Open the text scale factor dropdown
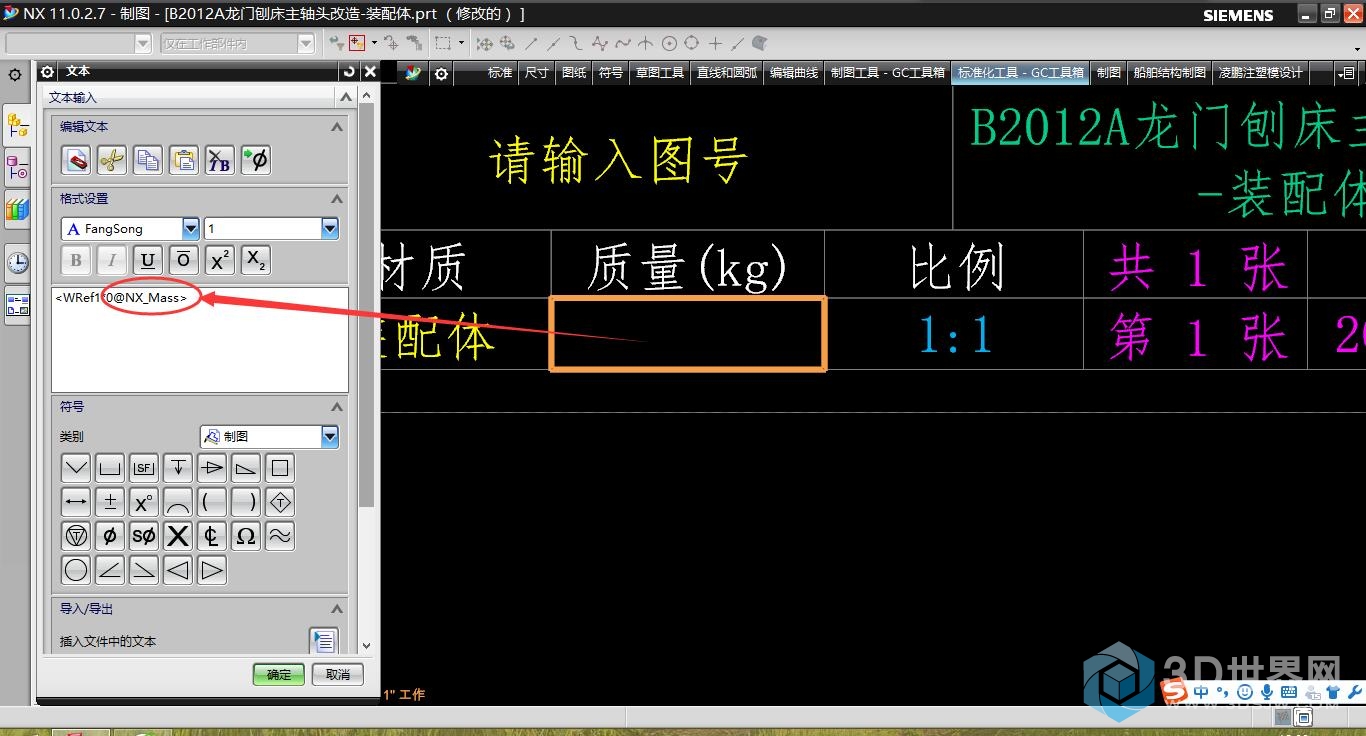Image resolution: width=1366 pixels, height=736 pixels. pos(330,229)
